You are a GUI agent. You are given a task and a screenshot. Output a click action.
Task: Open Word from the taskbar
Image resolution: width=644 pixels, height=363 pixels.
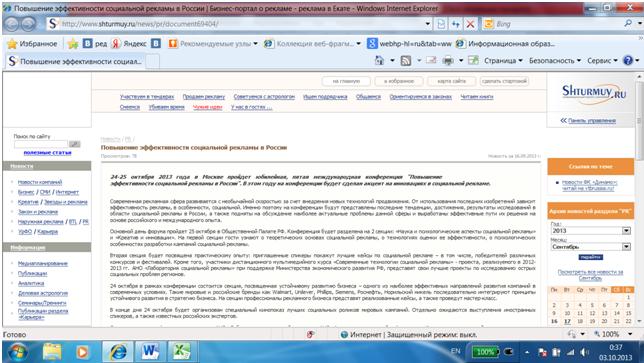click(x=150, y=352)
